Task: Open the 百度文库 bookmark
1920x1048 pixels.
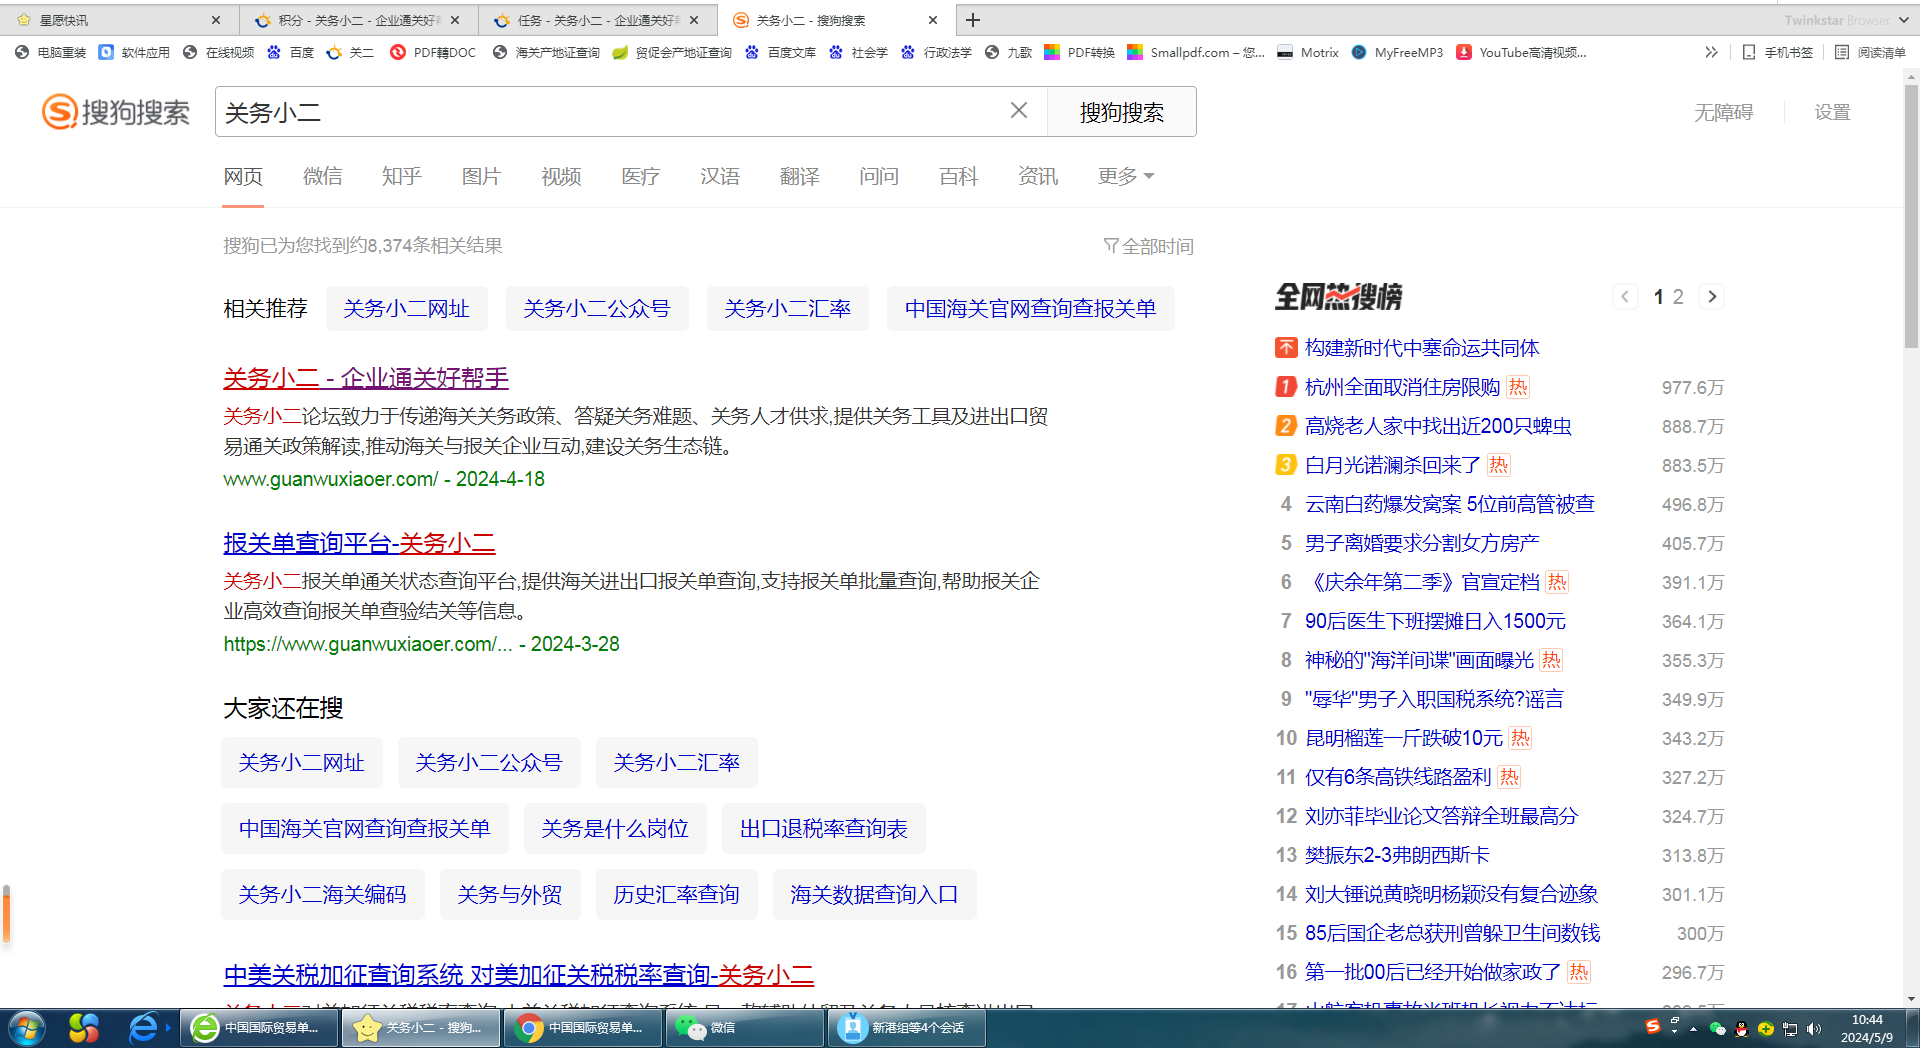Action: pyautogui.click(x=780, y=52)
